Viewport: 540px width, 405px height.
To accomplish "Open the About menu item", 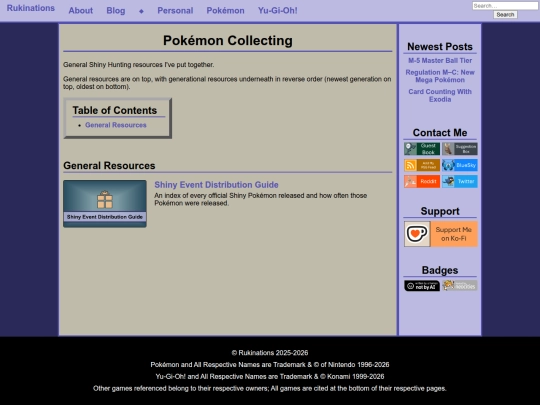I will (81, 11).
